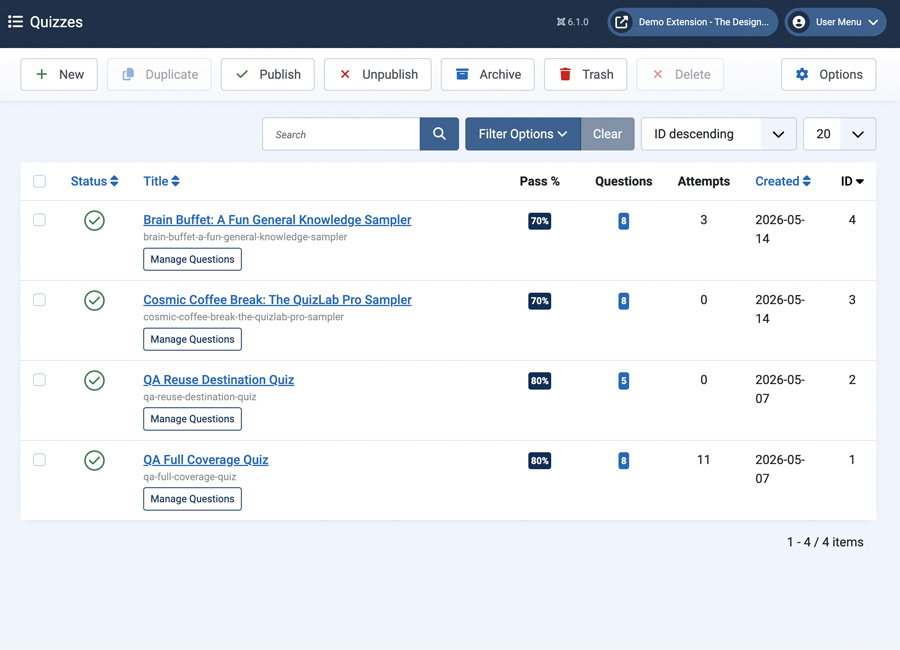
Task: Click Manage Questions for Cosmic Coffee Break
Action: coord(192,339)
